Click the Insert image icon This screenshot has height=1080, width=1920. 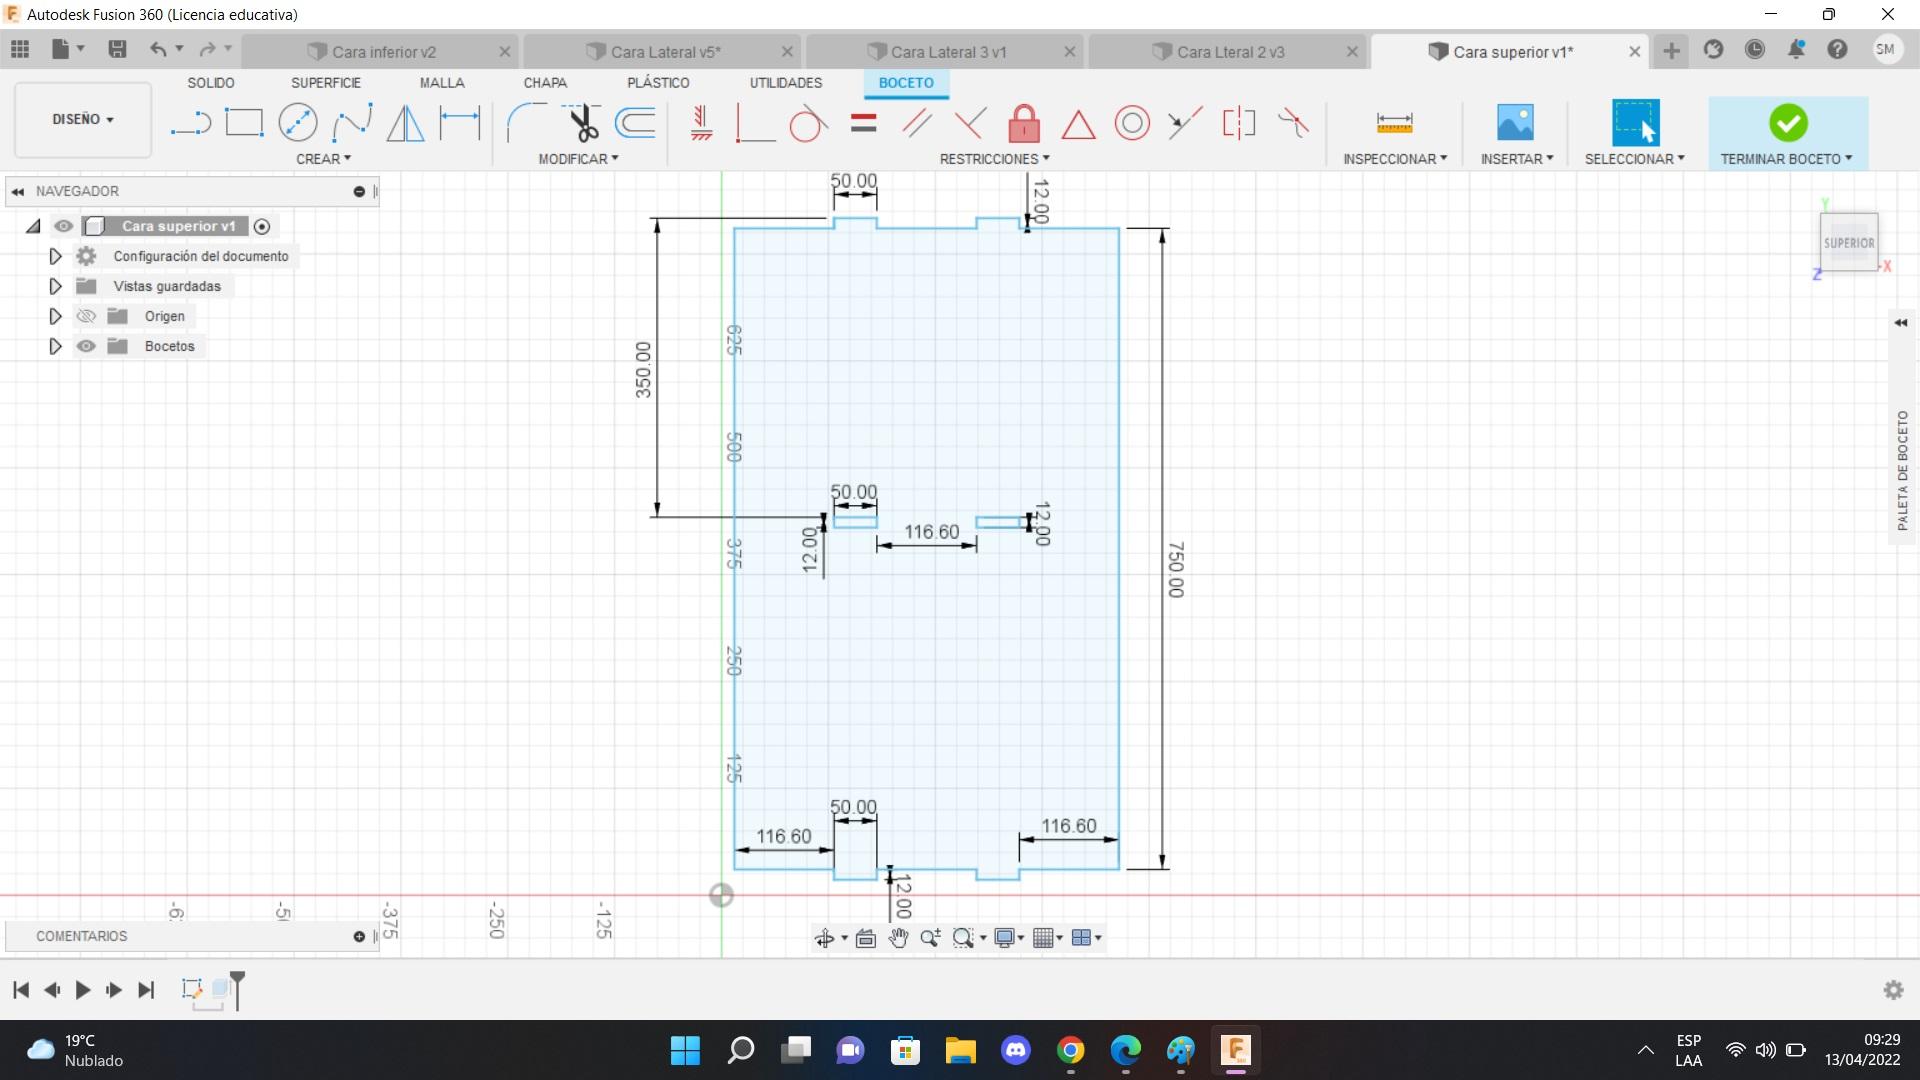pos(1515,123)
